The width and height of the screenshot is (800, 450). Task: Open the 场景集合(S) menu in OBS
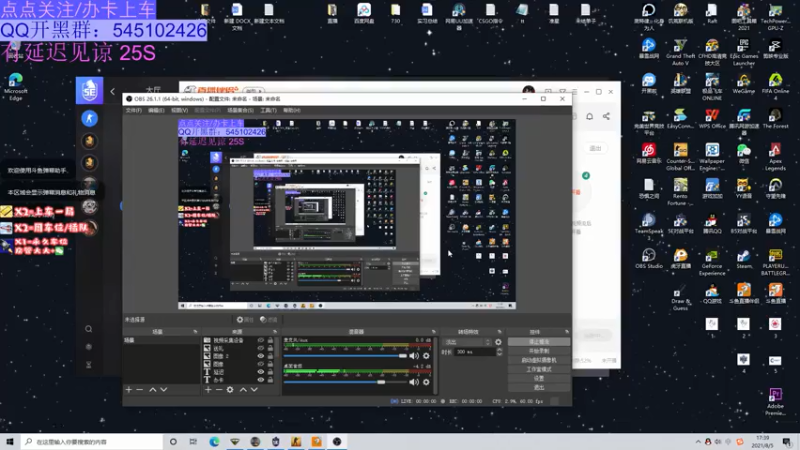click(240, 110)
